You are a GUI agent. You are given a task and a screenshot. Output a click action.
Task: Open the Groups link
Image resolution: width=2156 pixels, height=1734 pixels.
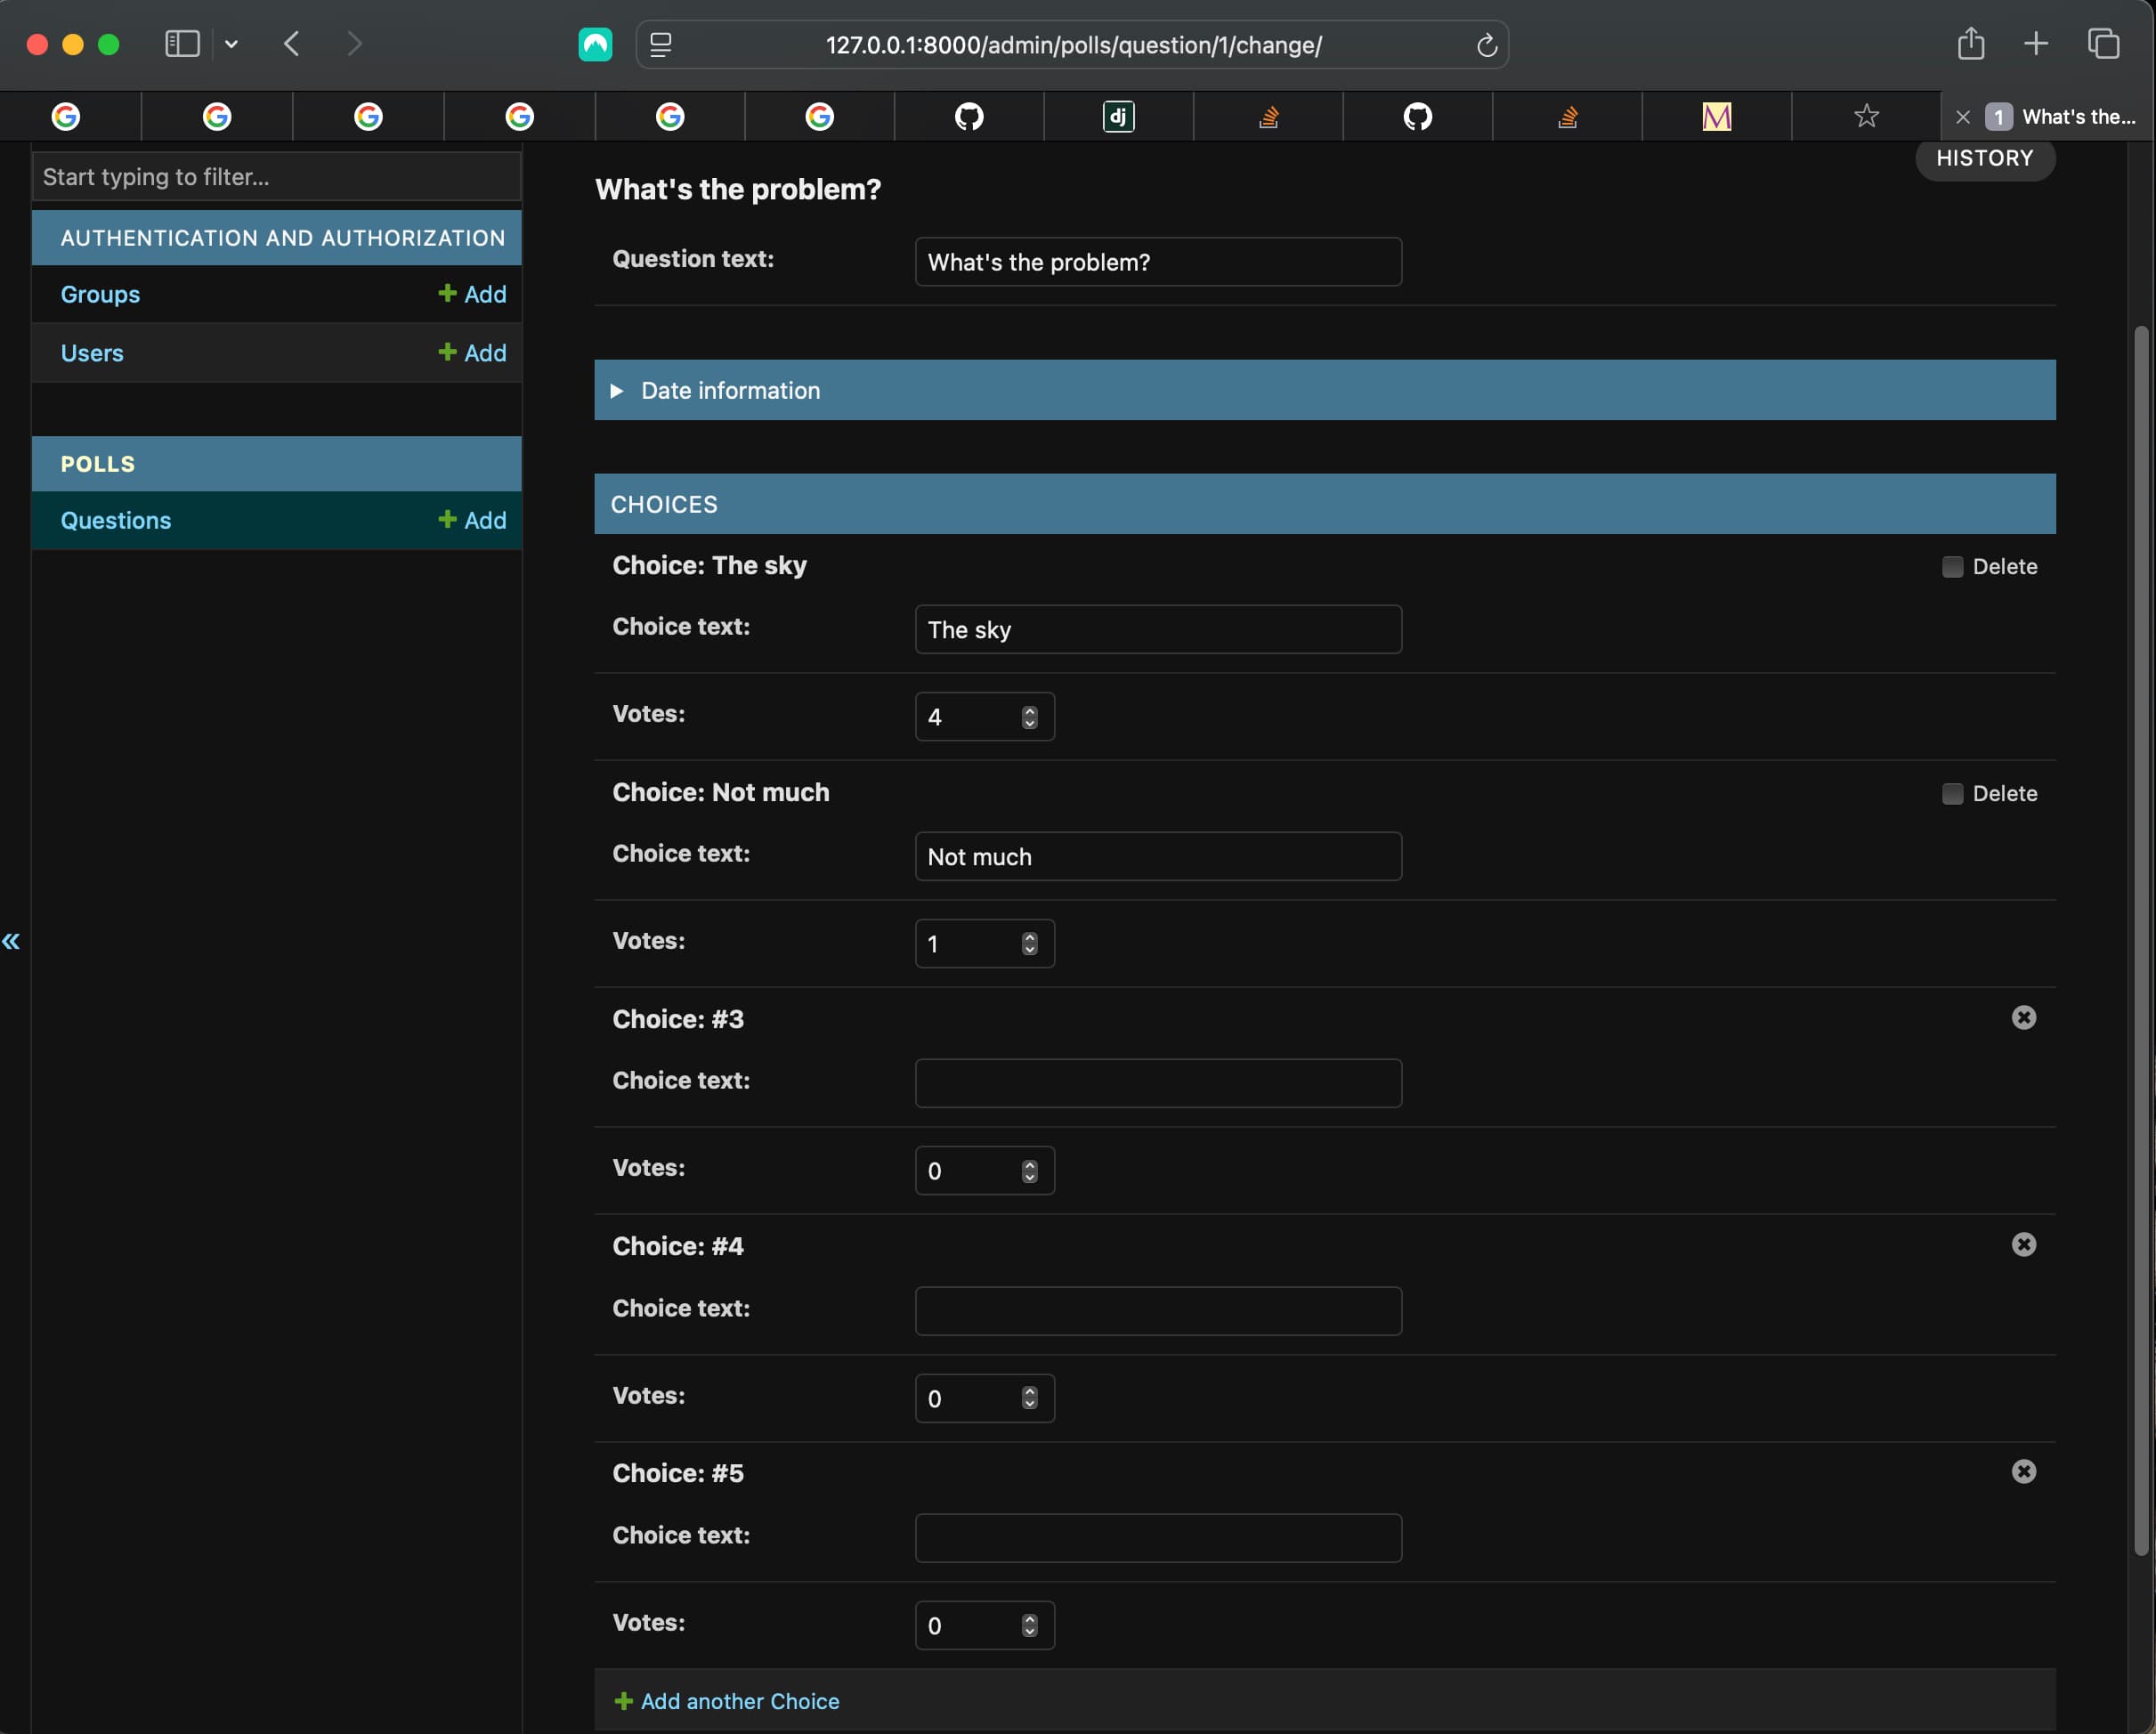click(x=100, y=294)
